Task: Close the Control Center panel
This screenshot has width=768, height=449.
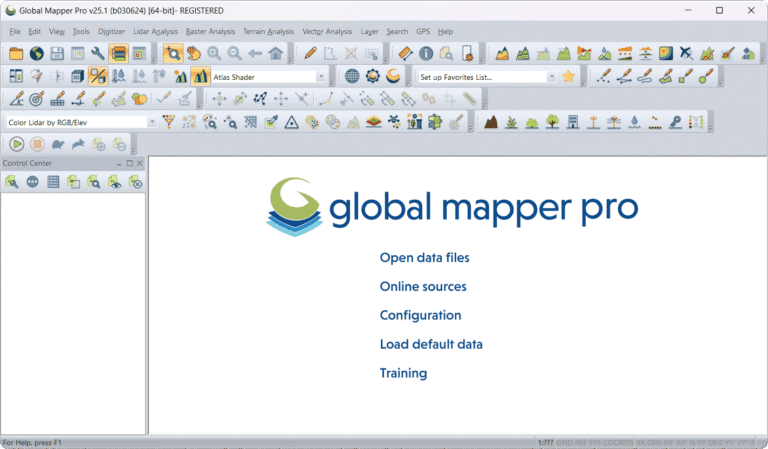Action: tap(140, 163)
